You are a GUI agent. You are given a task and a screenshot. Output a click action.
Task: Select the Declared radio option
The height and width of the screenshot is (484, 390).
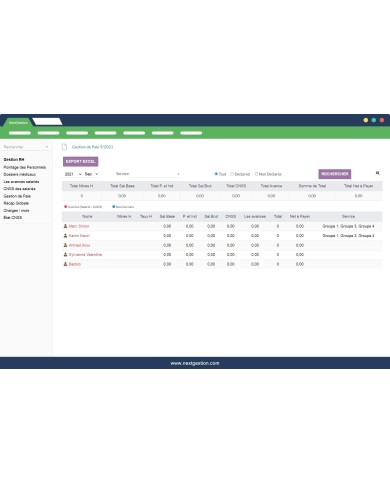pos(232,174)
